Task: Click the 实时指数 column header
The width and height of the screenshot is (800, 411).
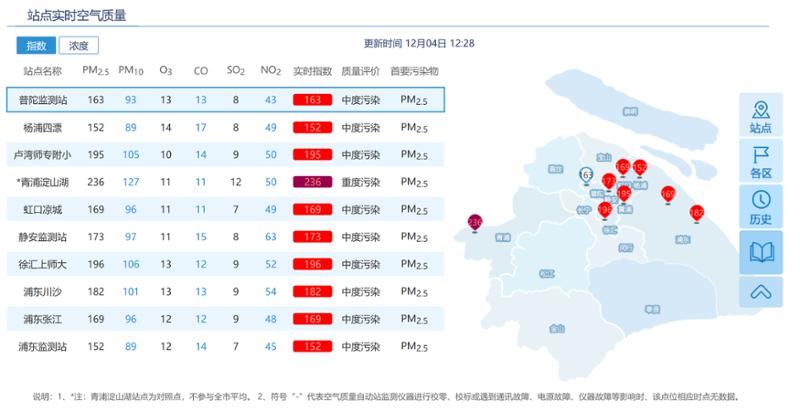Action: [x=311, y=72]
